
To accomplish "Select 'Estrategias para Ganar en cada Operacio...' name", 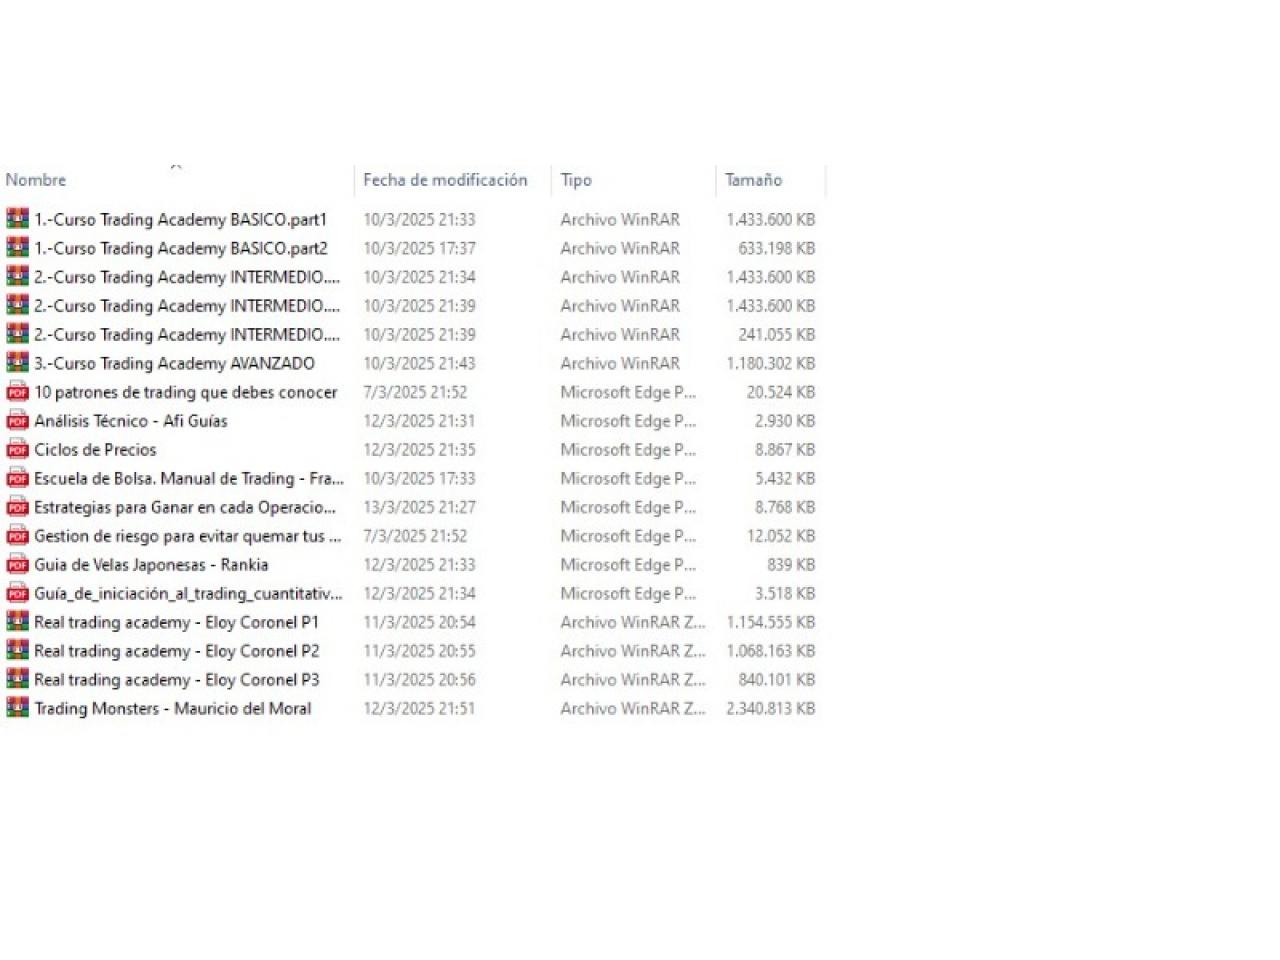I will tap(185, 507).
